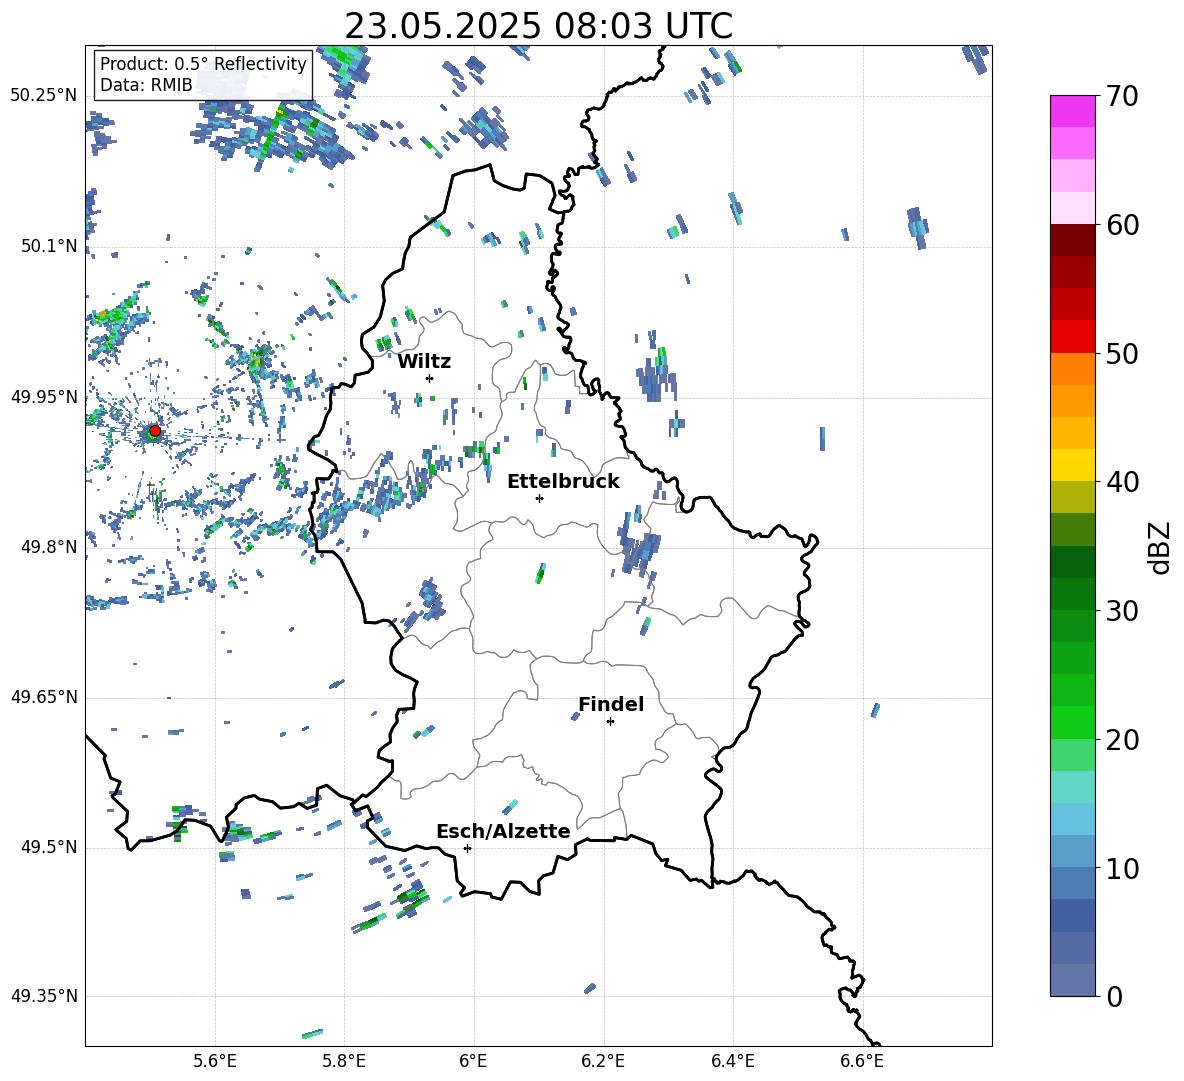
Task: Click the Product: 0.5° Reflectivity text
Action: pos(203,63)
